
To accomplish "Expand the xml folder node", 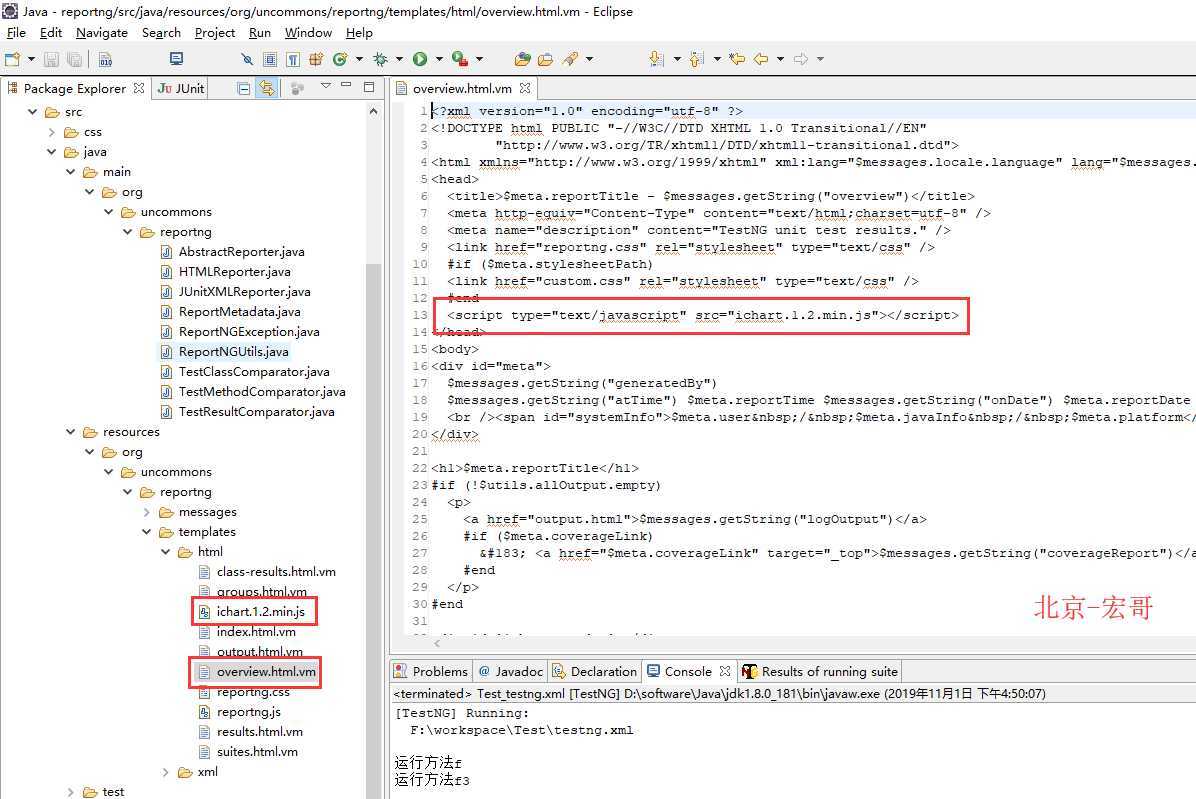I will [166, 772].
